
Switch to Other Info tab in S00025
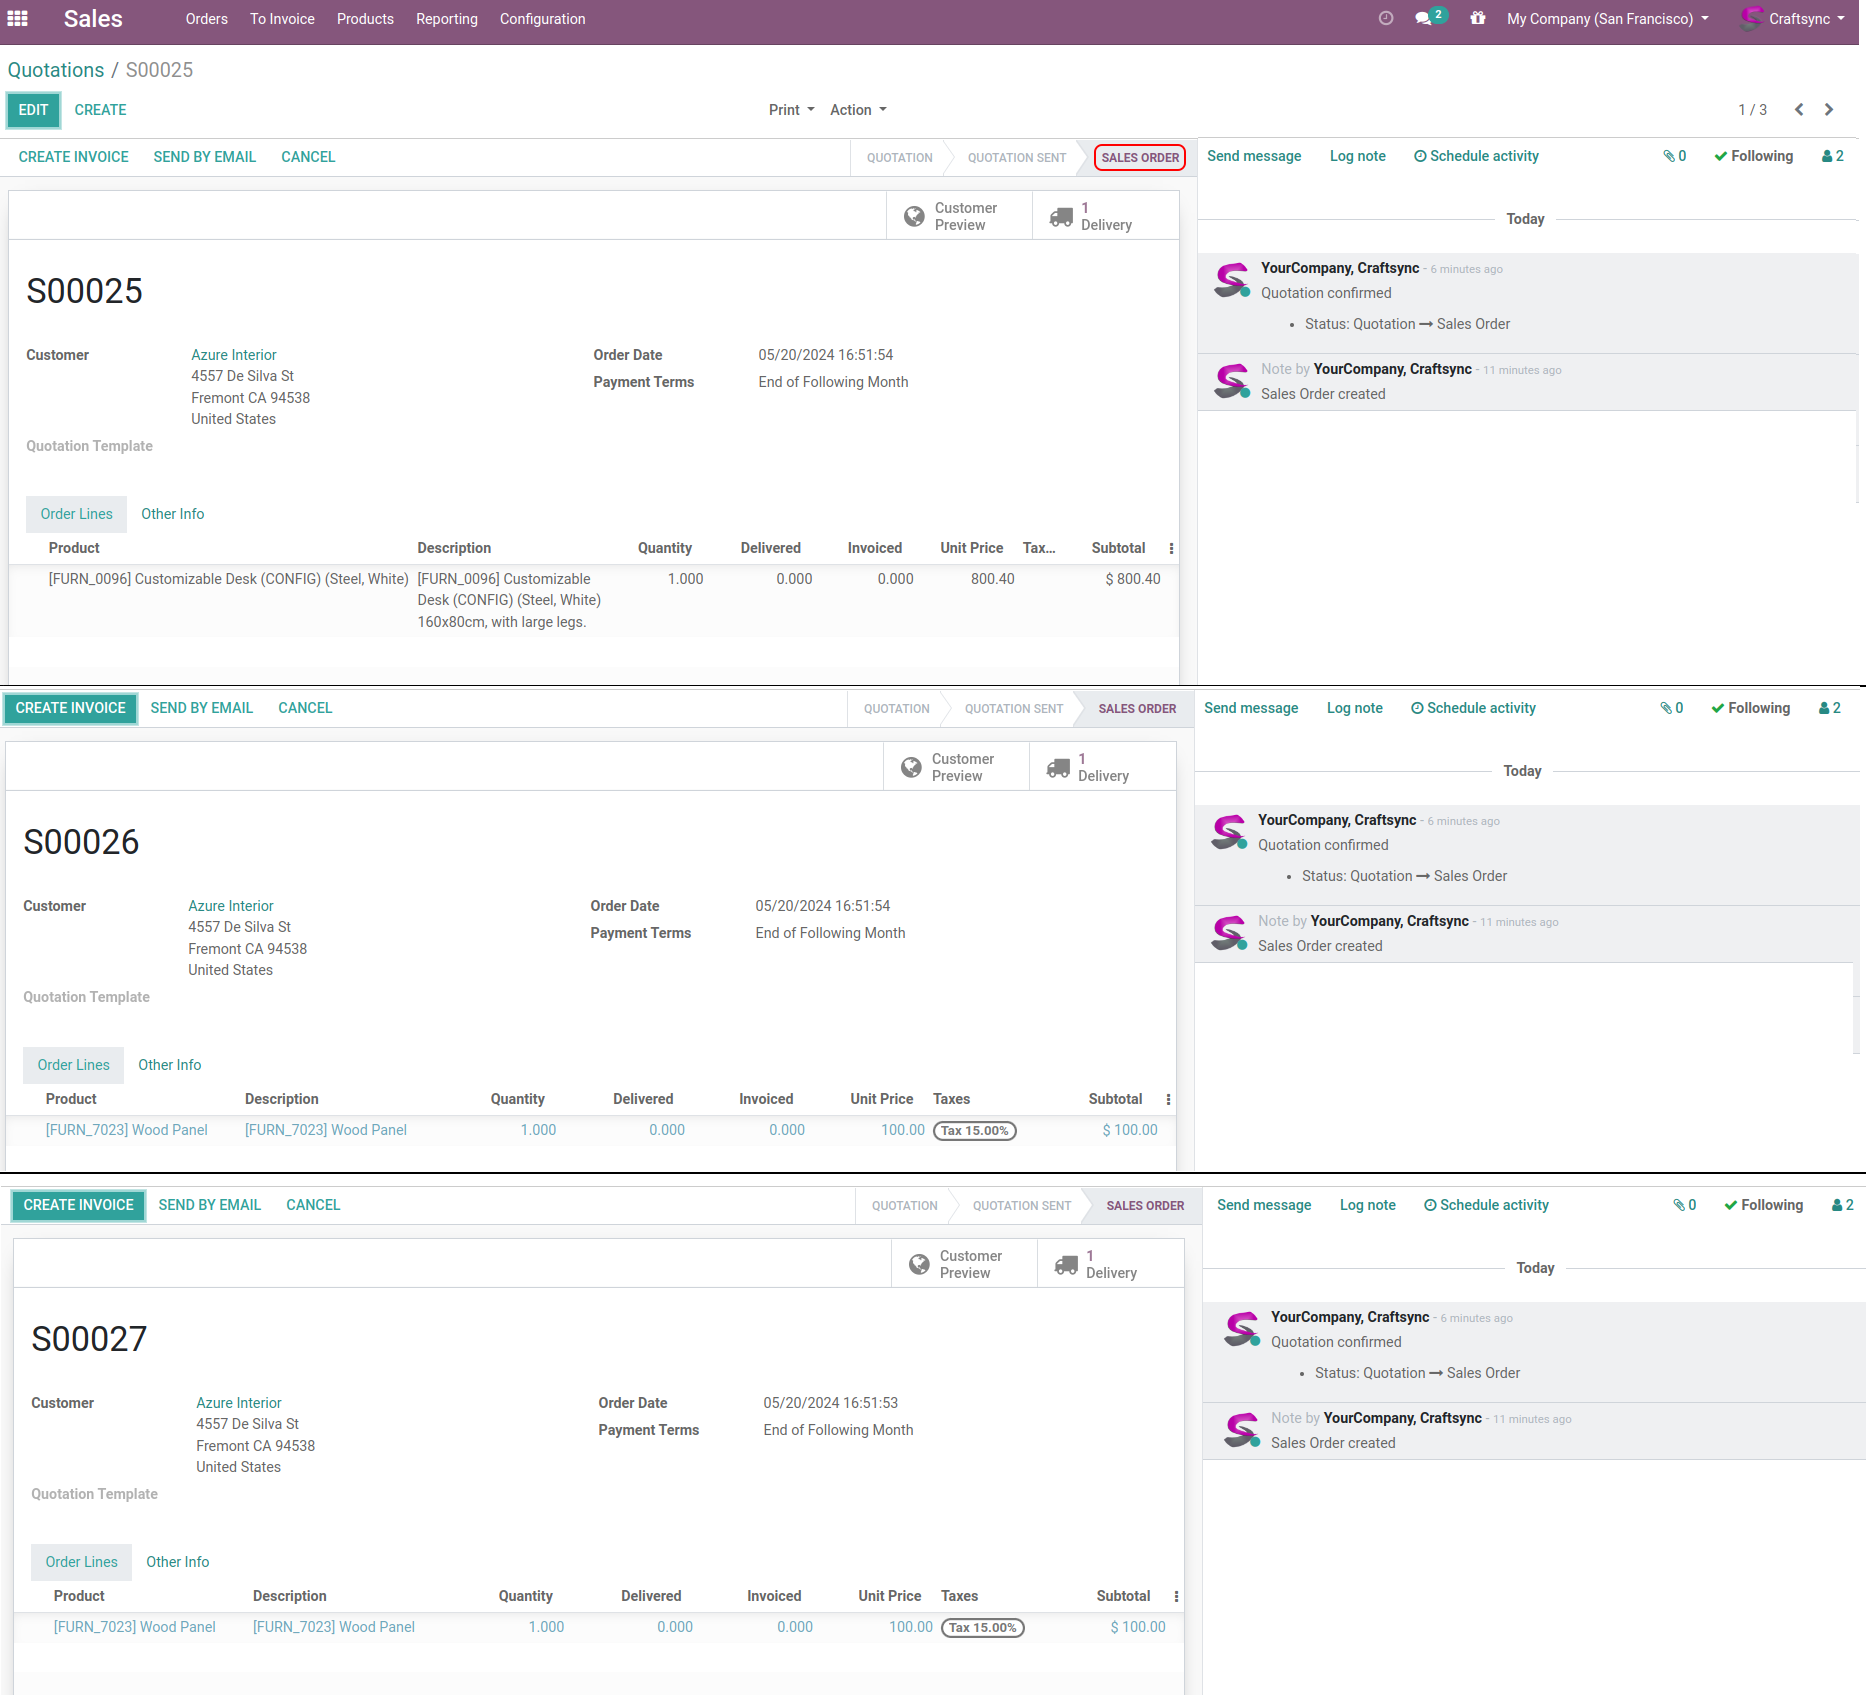pos(172,514)
